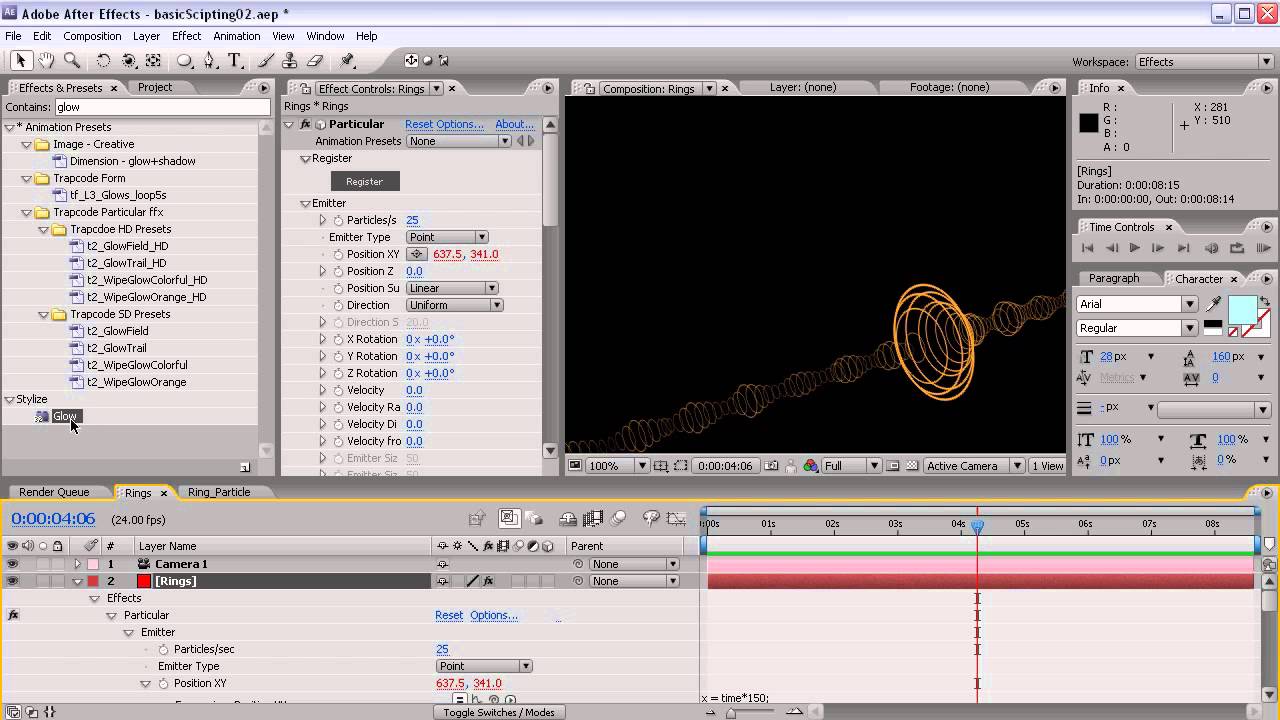Click the Take Snapshot camera icon
The image size is (1280, 720).
(x=771, y=466)
